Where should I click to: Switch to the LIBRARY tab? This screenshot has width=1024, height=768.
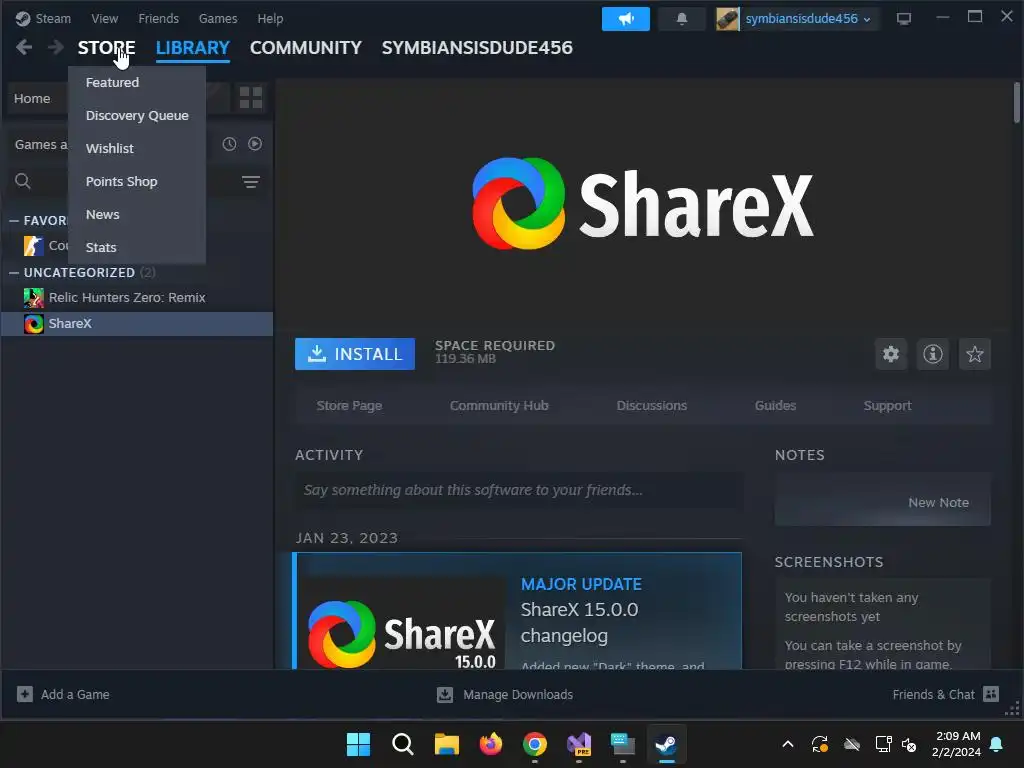(x=193, y=47)
